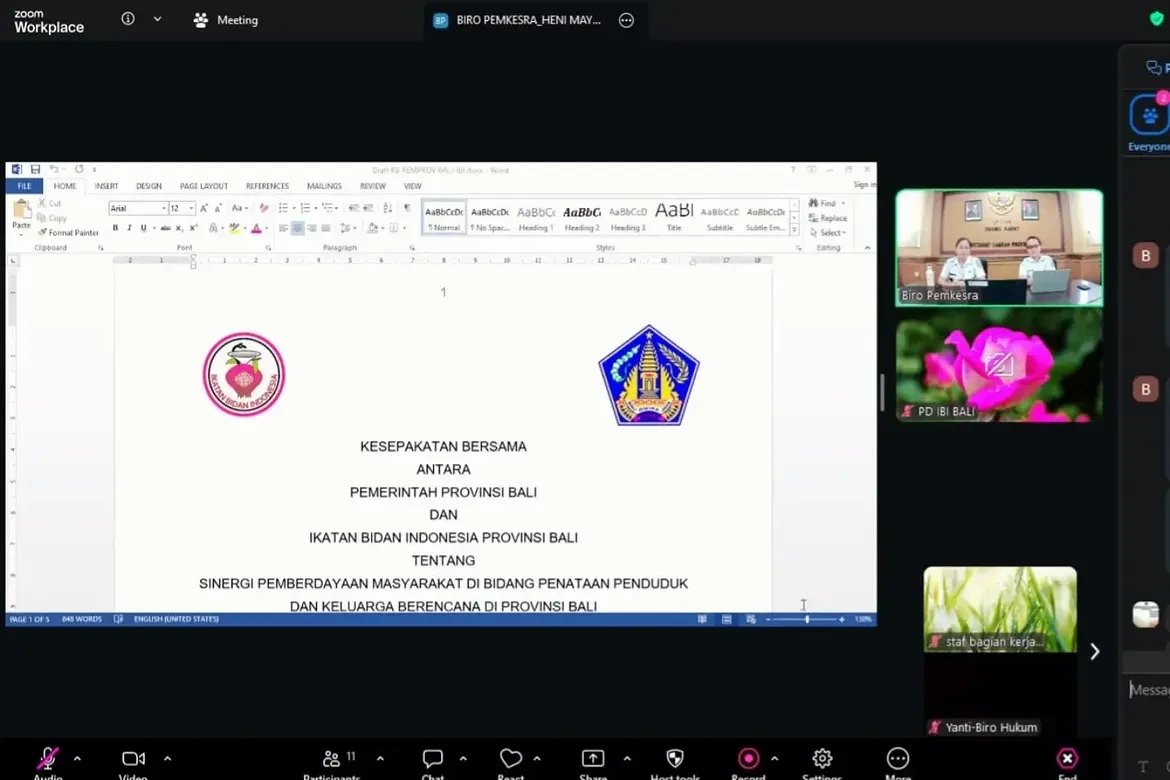Image resolution: width=1170 pixels, height=780 pixels.
Task: Click Find in the Editing group
Action: pos(822,203)
